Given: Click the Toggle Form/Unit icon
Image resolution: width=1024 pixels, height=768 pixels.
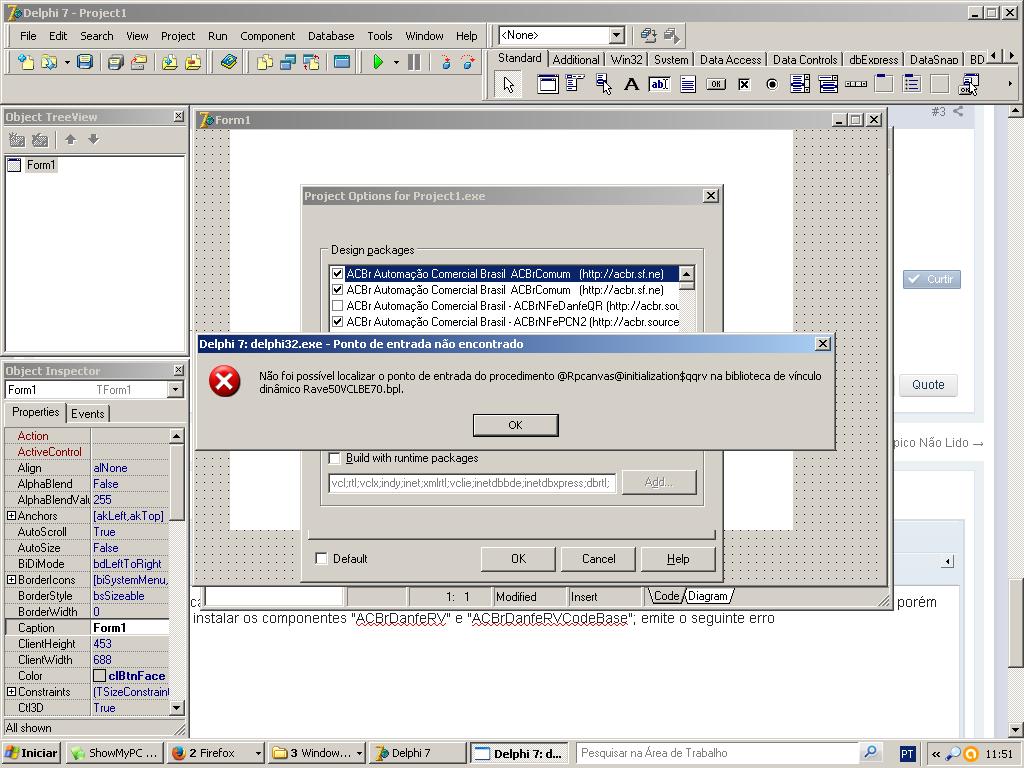Looking at the screenshot, I should (311, 62).
